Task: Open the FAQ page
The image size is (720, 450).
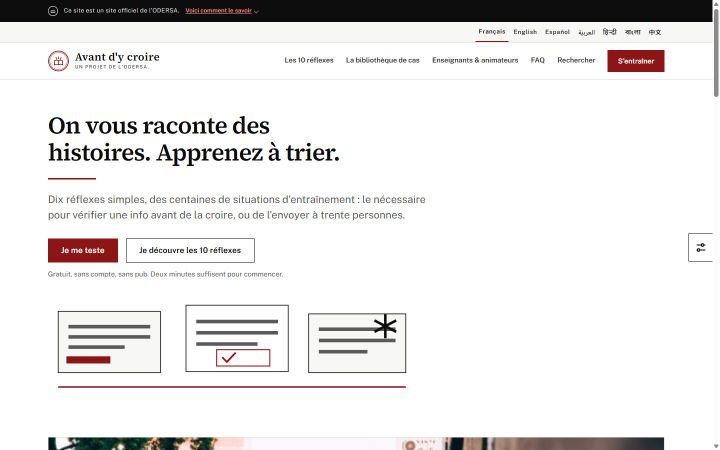Action: 537,60
